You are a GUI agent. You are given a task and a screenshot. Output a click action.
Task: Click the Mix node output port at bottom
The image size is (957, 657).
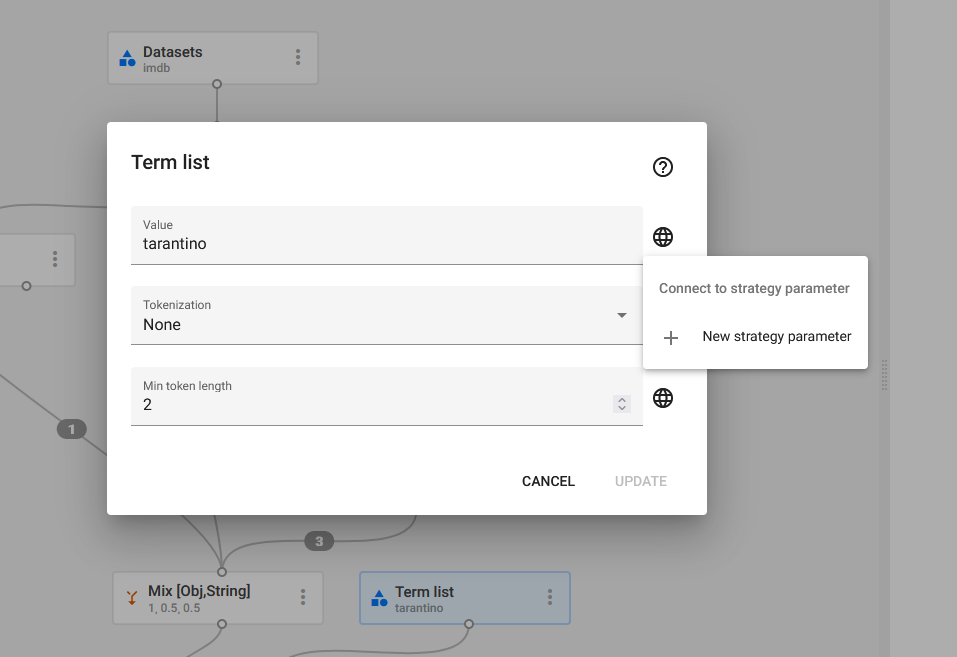point(222,624)
